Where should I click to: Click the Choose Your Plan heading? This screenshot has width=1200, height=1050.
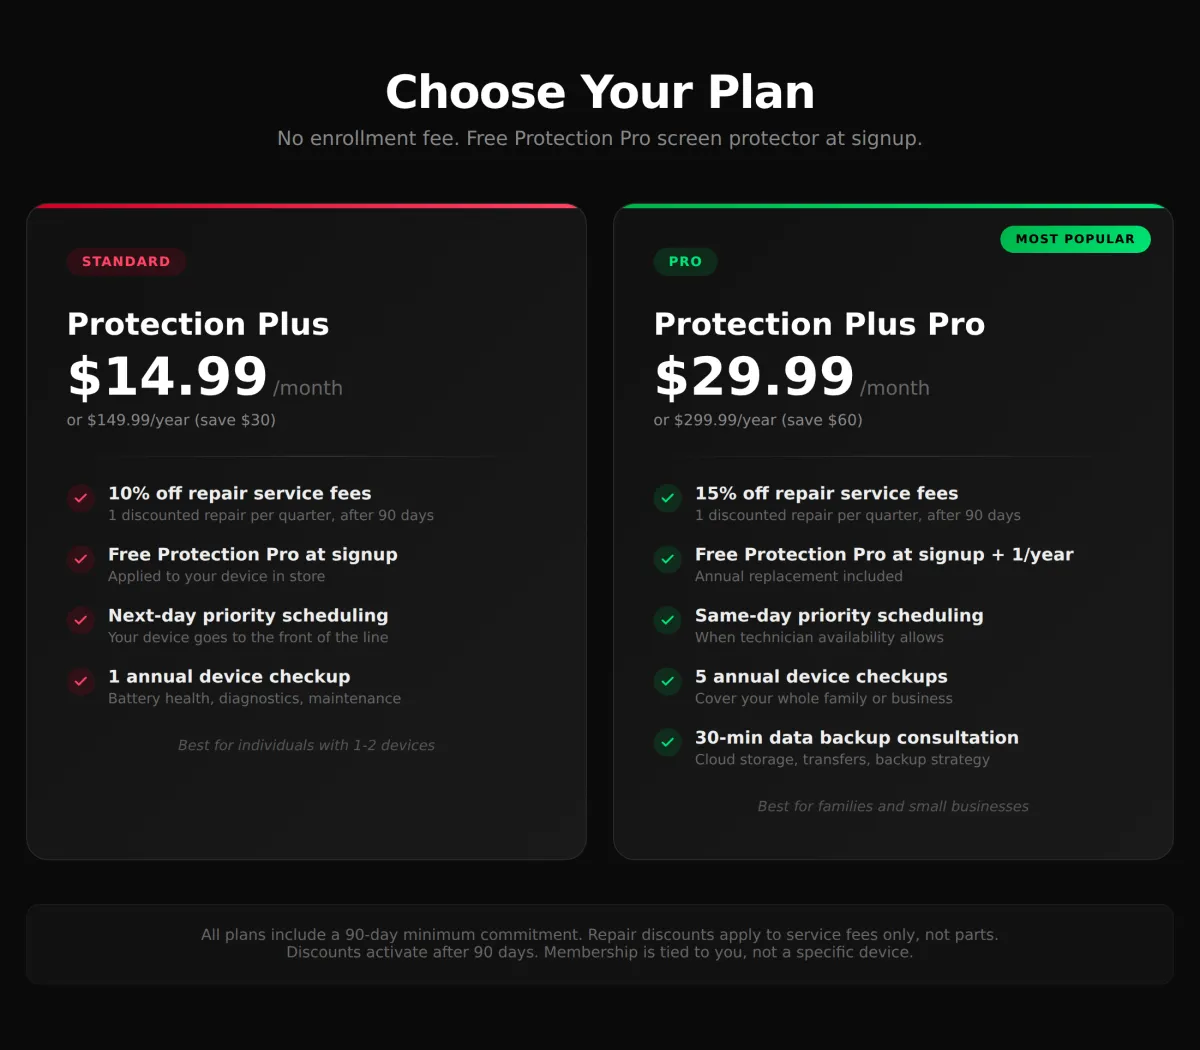600,92
